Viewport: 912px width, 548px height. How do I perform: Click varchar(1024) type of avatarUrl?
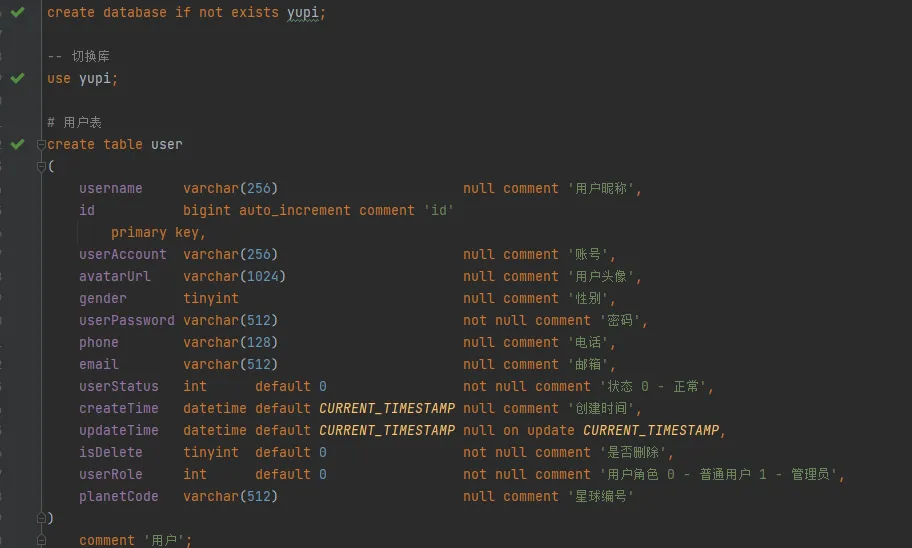coord(234,276)
